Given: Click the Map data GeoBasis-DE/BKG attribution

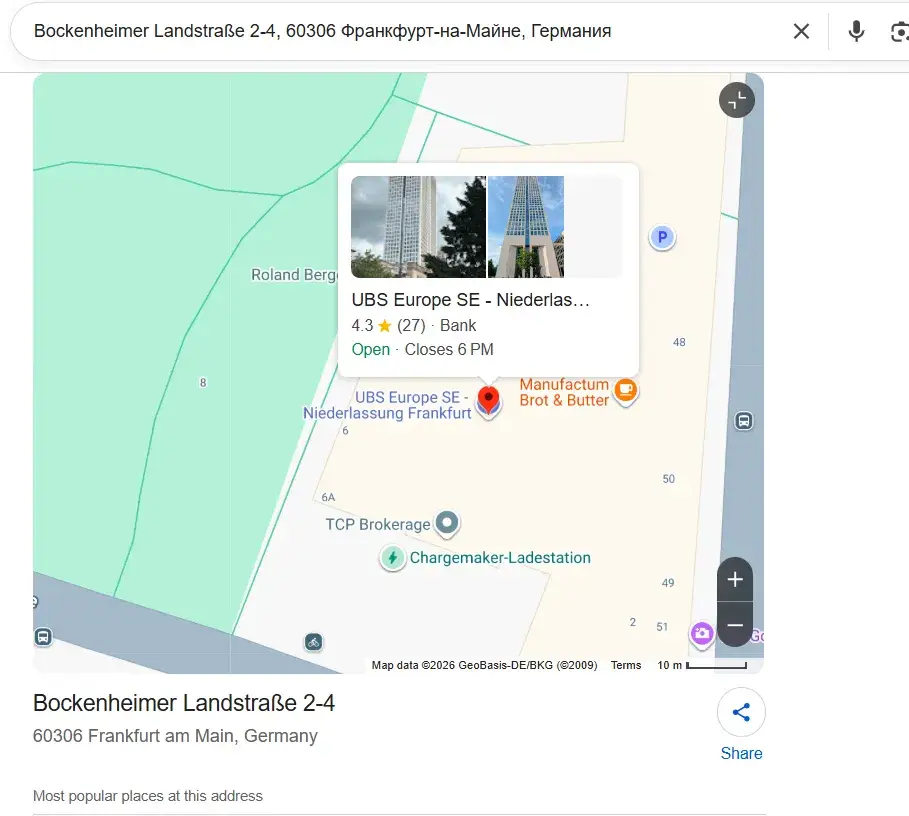Looking at the screenshot, I should coord(485,665).
